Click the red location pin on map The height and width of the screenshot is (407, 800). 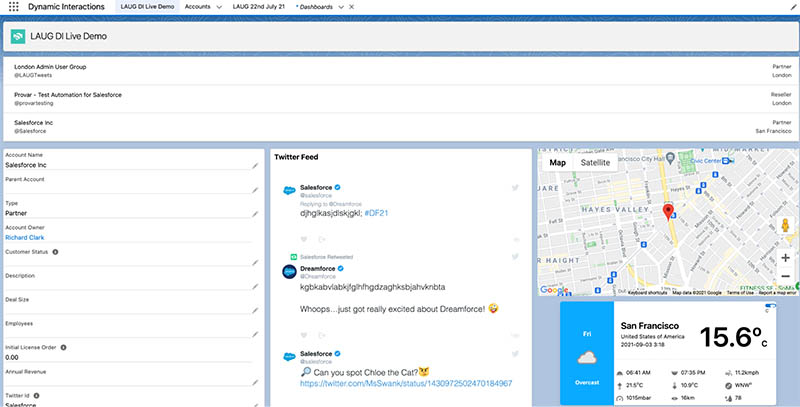point(668,211)
